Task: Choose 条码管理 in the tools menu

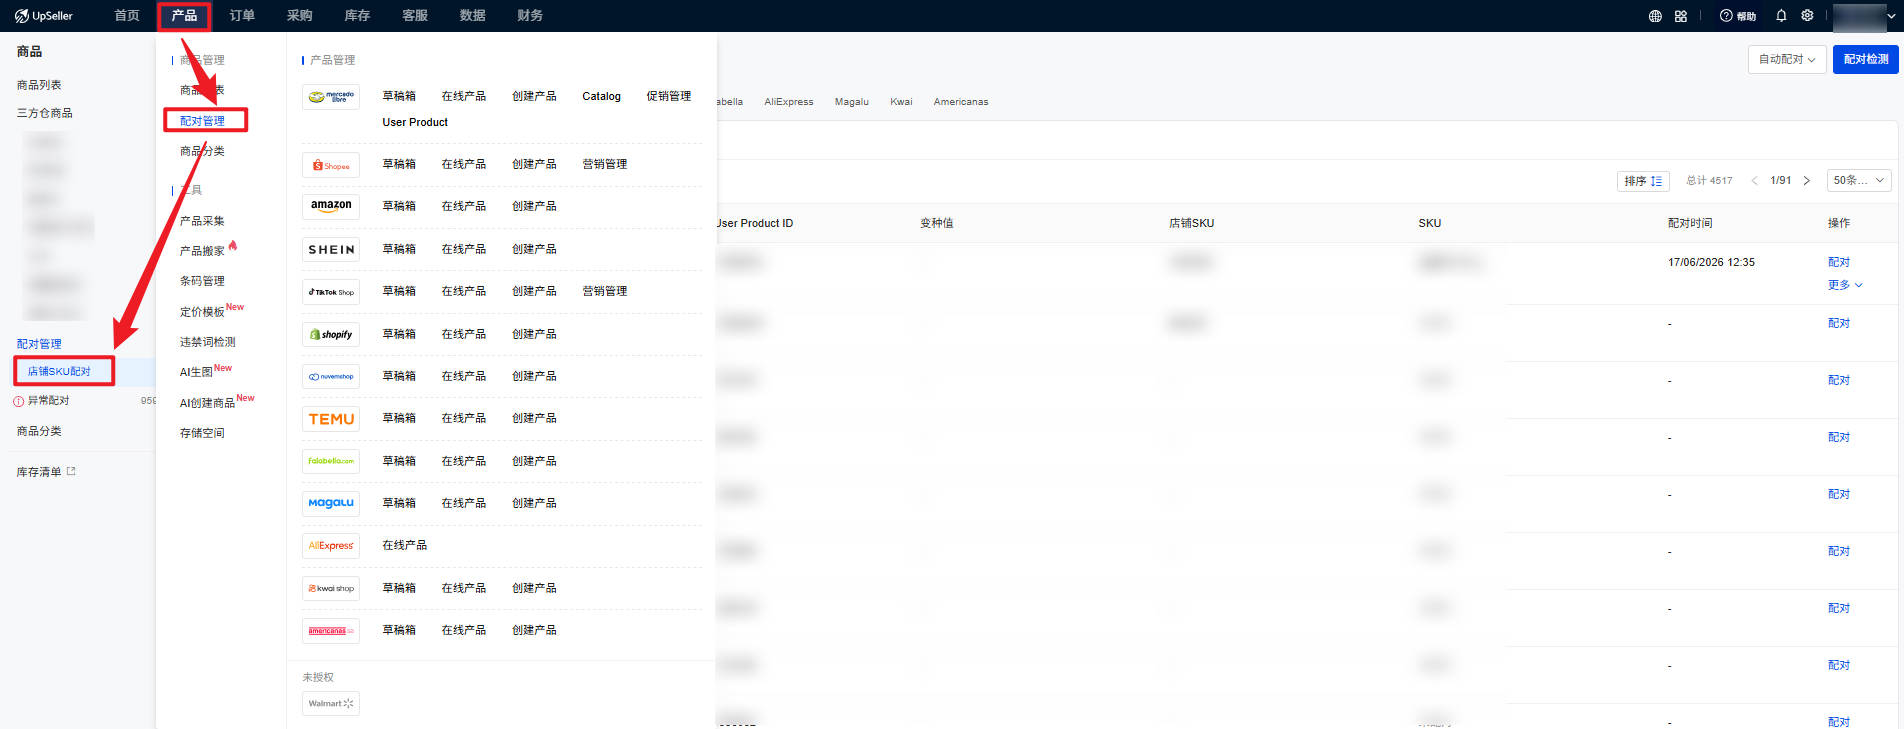Action: point(202,281)
